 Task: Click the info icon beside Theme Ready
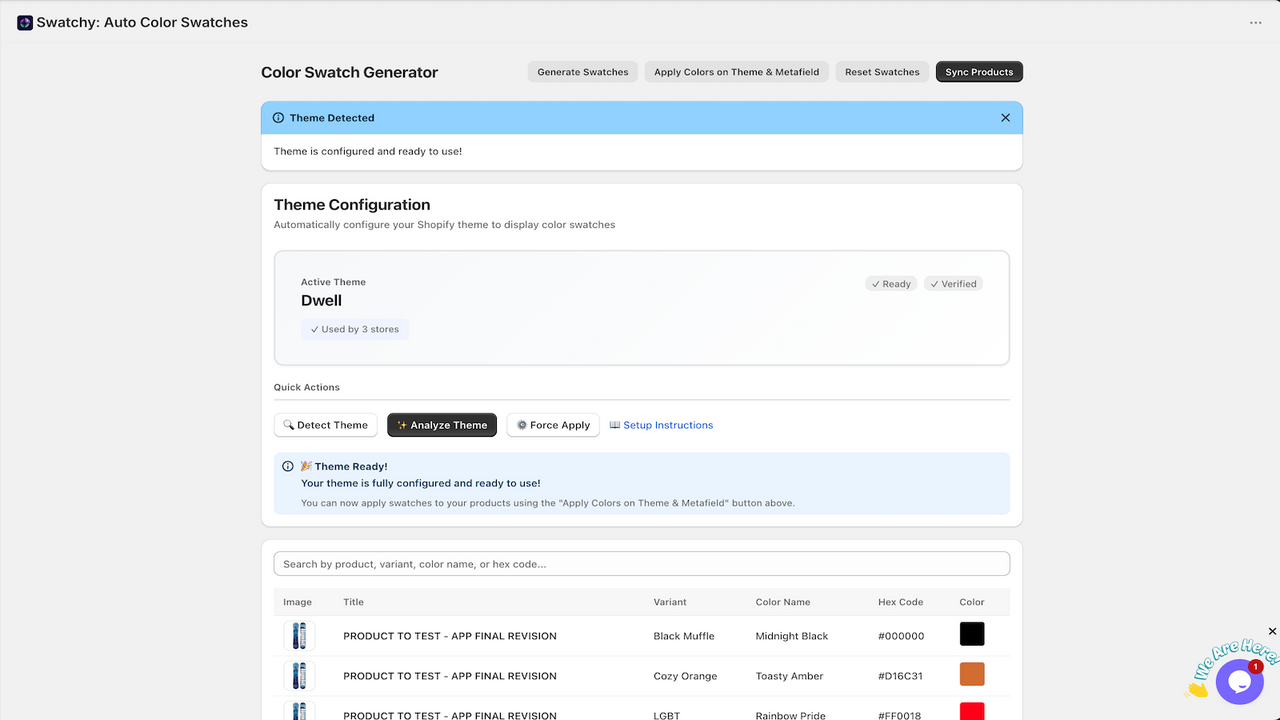pyautogui.click(x=288, y=466)
